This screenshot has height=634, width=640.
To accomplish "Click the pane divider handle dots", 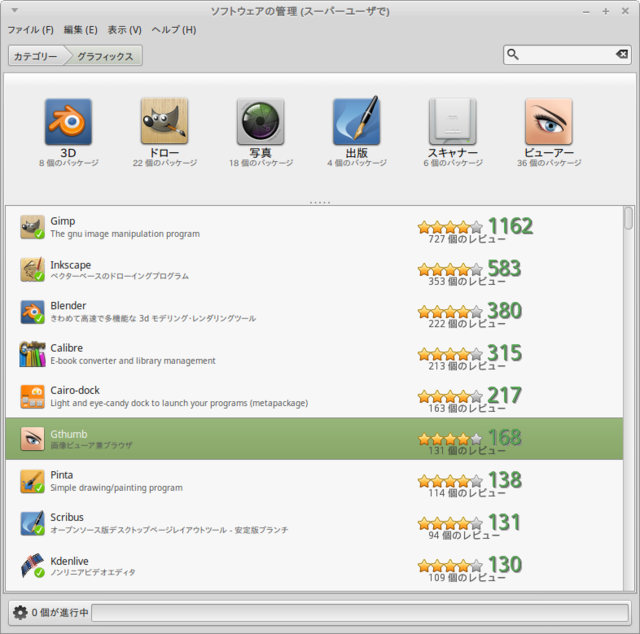I will tap(320, 202).
